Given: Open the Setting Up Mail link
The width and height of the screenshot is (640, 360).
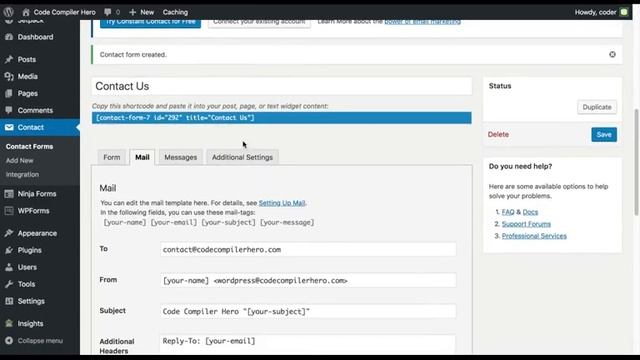Looking at the screenshot, I should tap(282, 203).
